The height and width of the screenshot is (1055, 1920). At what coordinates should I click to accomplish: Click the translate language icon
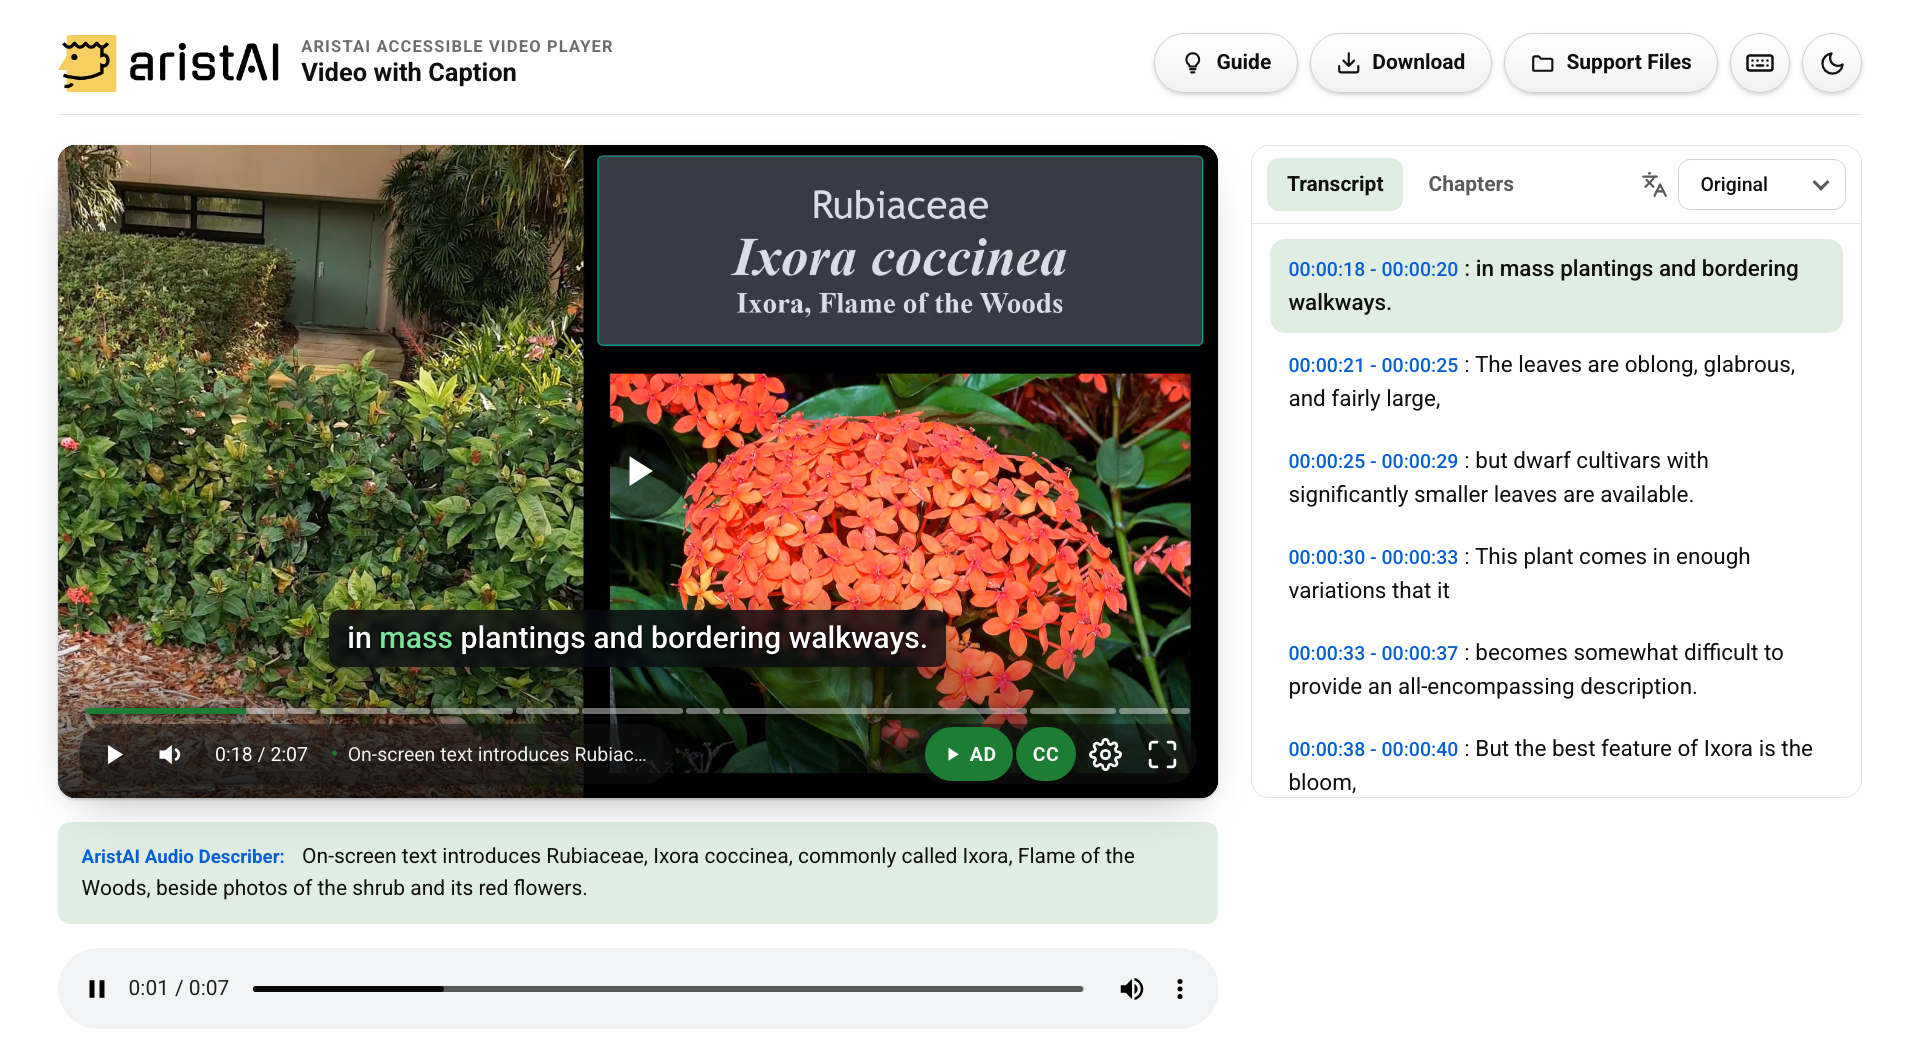[x=1654, y=184]
